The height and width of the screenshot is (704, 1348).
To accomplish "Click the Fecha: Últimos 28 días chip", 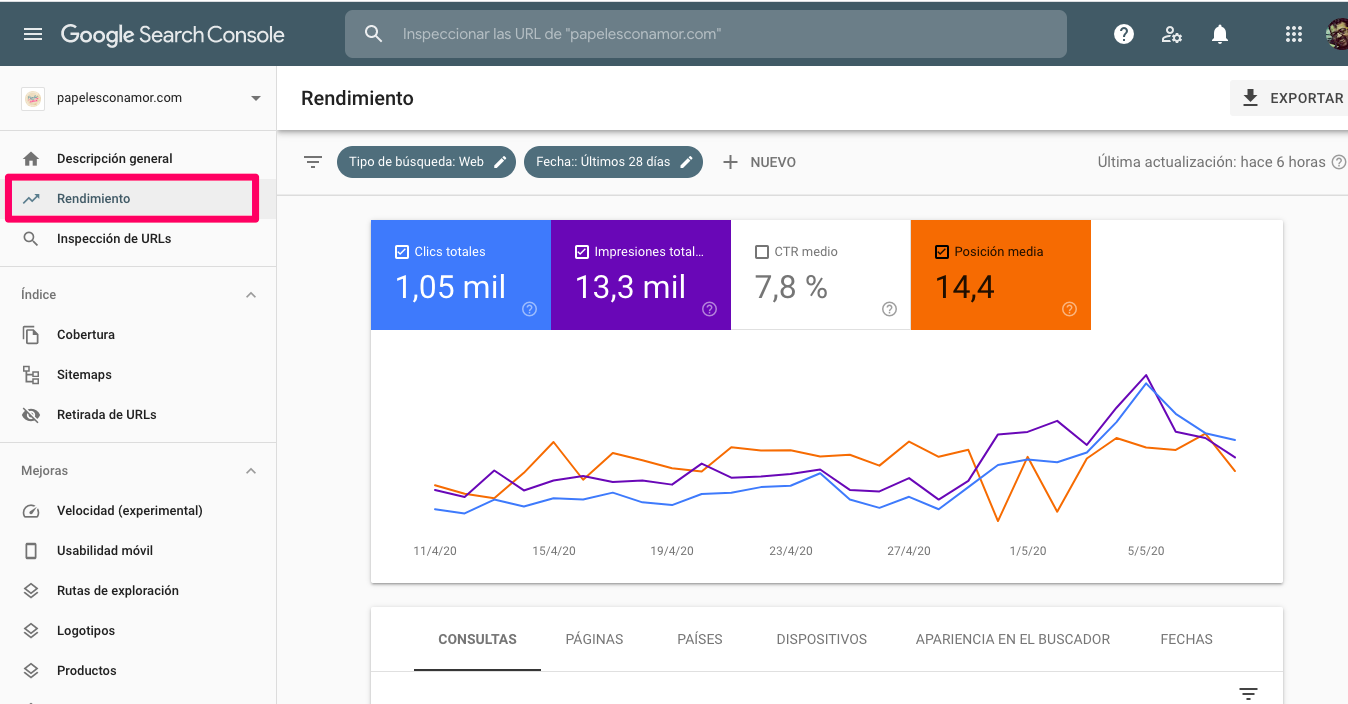I will (x=613, y=162).
